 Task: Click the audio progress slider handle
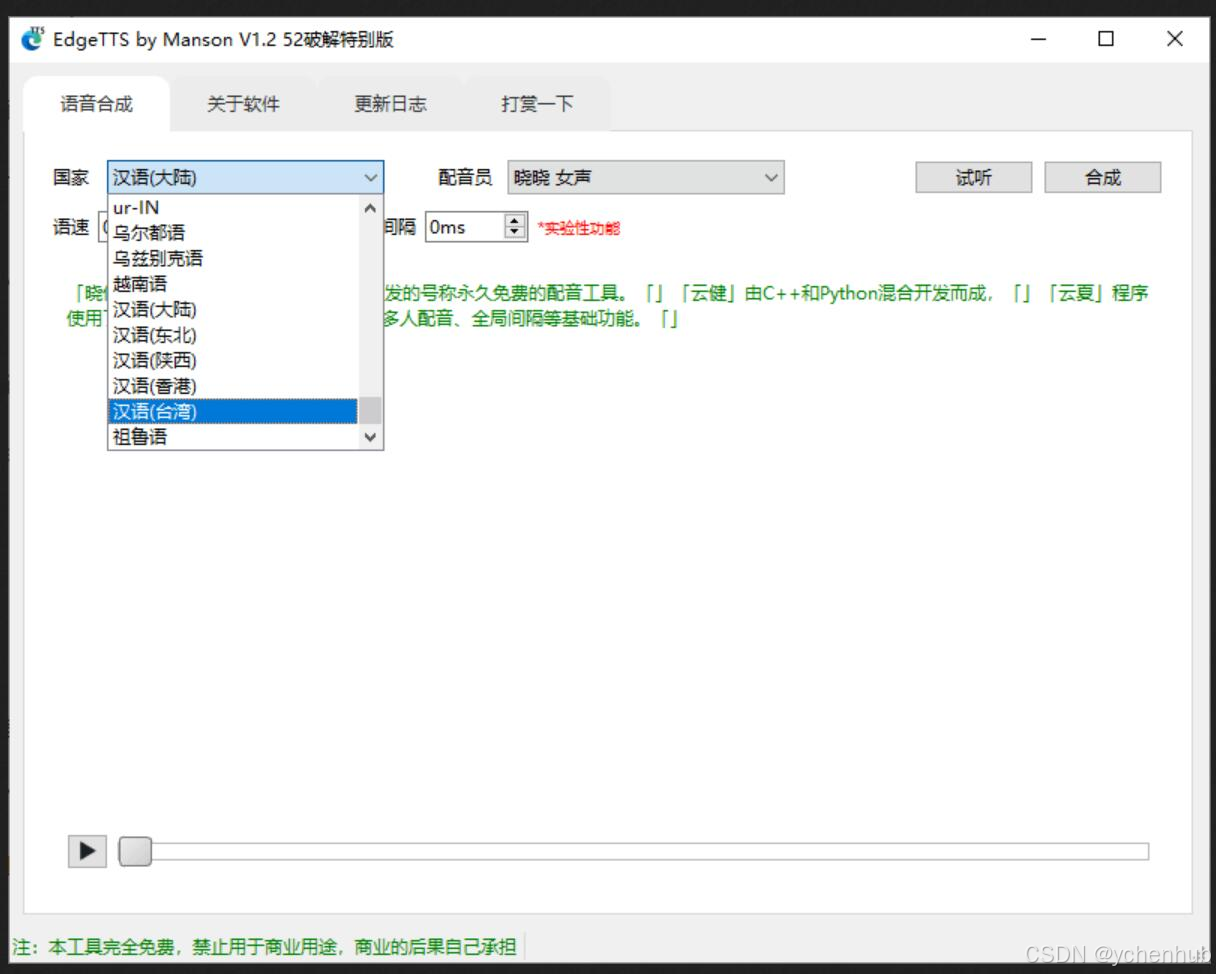click(135, 851)
